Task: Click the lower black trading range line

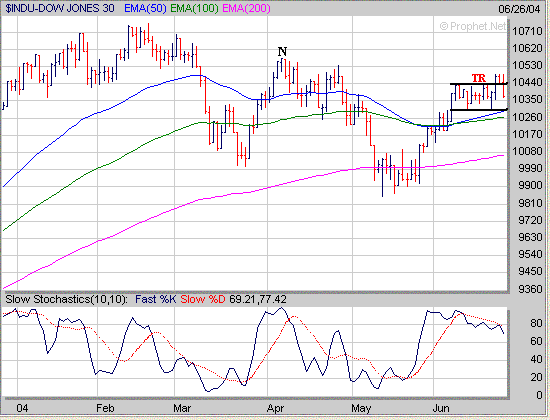Action: [479, 110]
